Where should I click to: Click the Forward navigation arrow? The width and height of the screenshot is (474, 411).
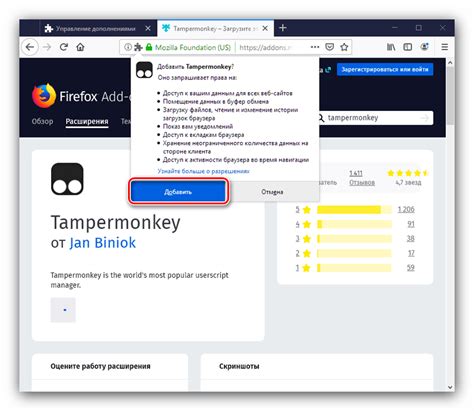click(x=47, y=47)
